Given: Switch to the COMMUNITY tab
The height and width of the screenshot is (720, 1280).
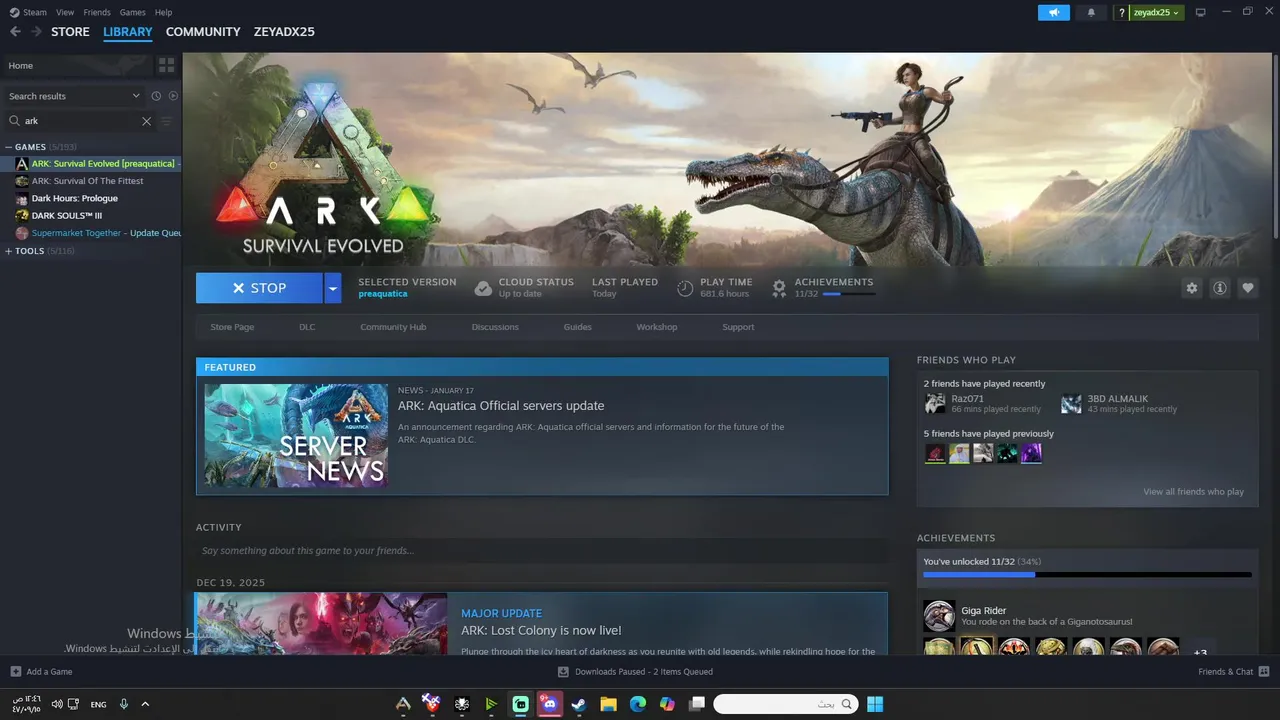Looking at the screenshot, I should (203, 32).
